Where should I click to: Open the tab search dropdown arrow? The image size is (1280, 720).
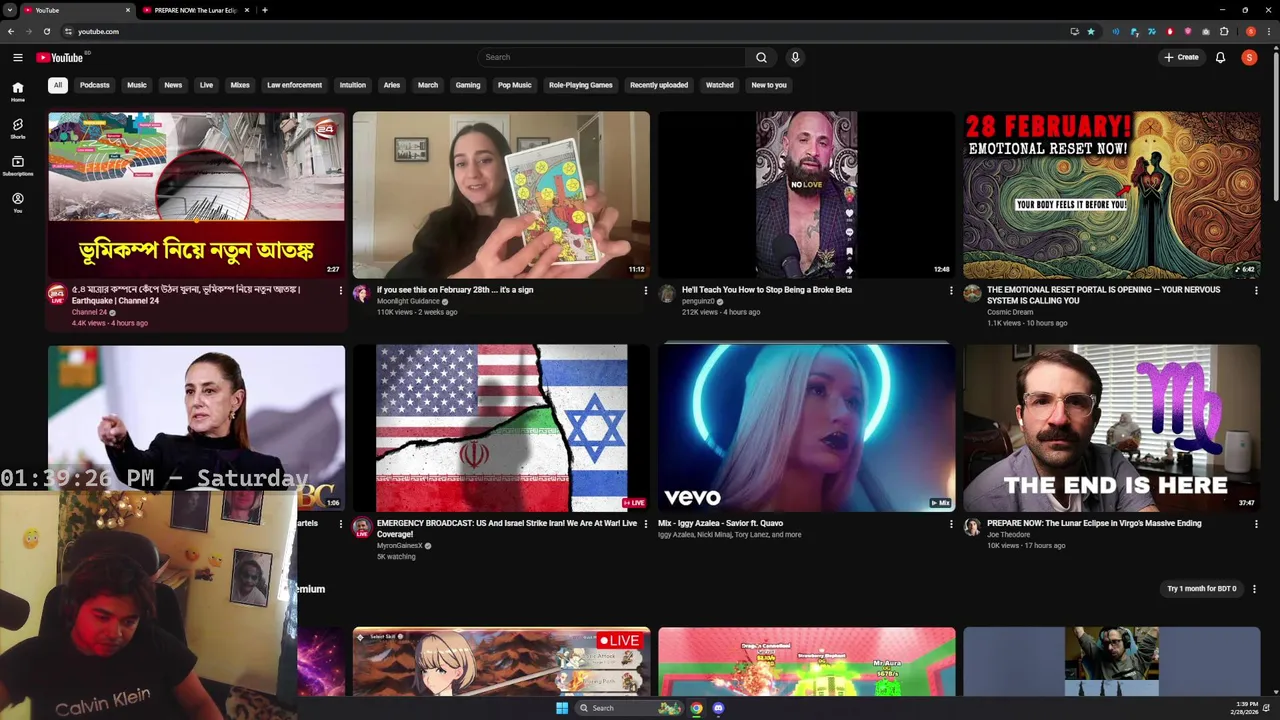pyautogui.click(x=10, y=10)
